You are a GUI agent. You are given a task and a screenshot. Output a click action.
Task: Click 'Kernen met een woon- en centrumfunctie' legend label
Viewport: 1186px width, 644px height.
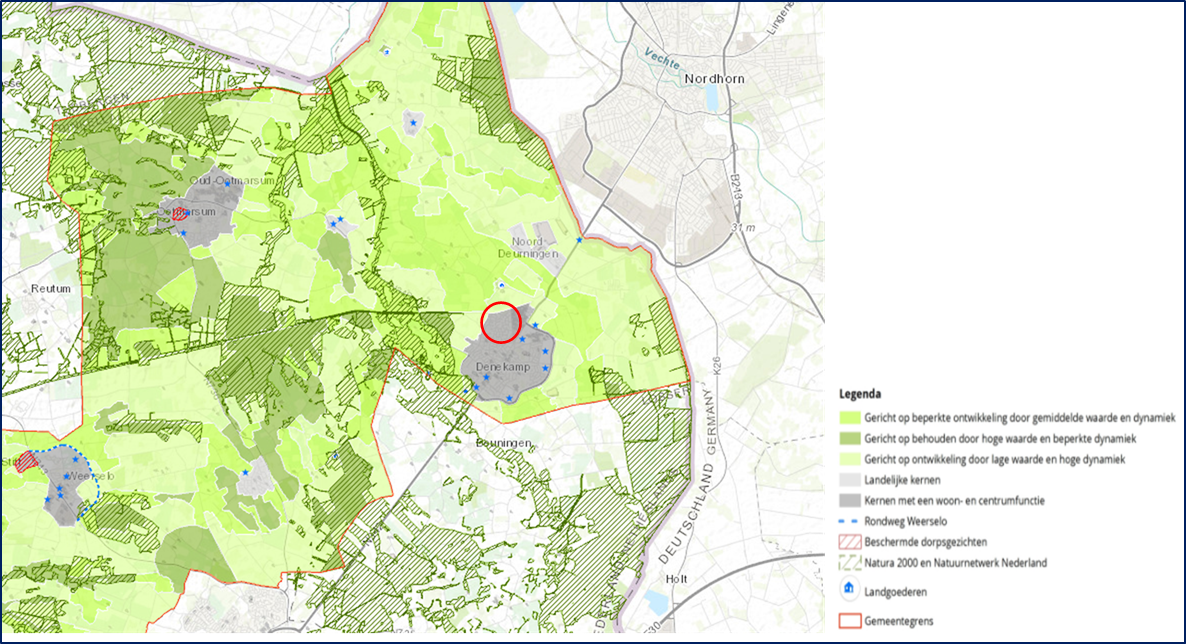[955, 500]
